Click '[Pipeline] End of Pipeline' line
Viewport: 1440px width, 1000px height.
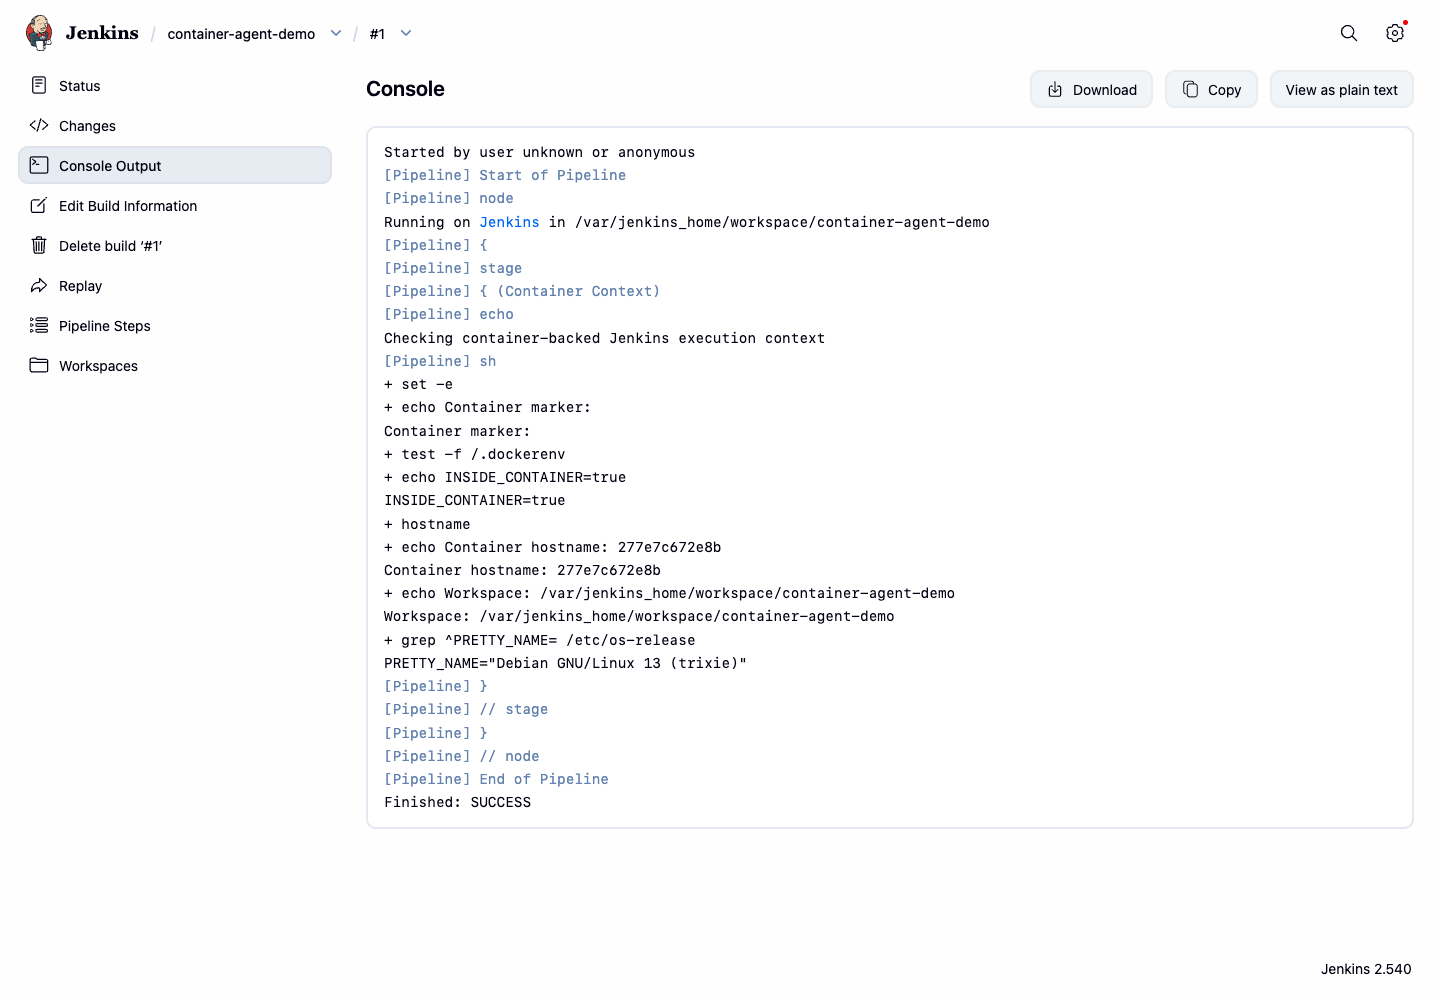pos(496,779)
